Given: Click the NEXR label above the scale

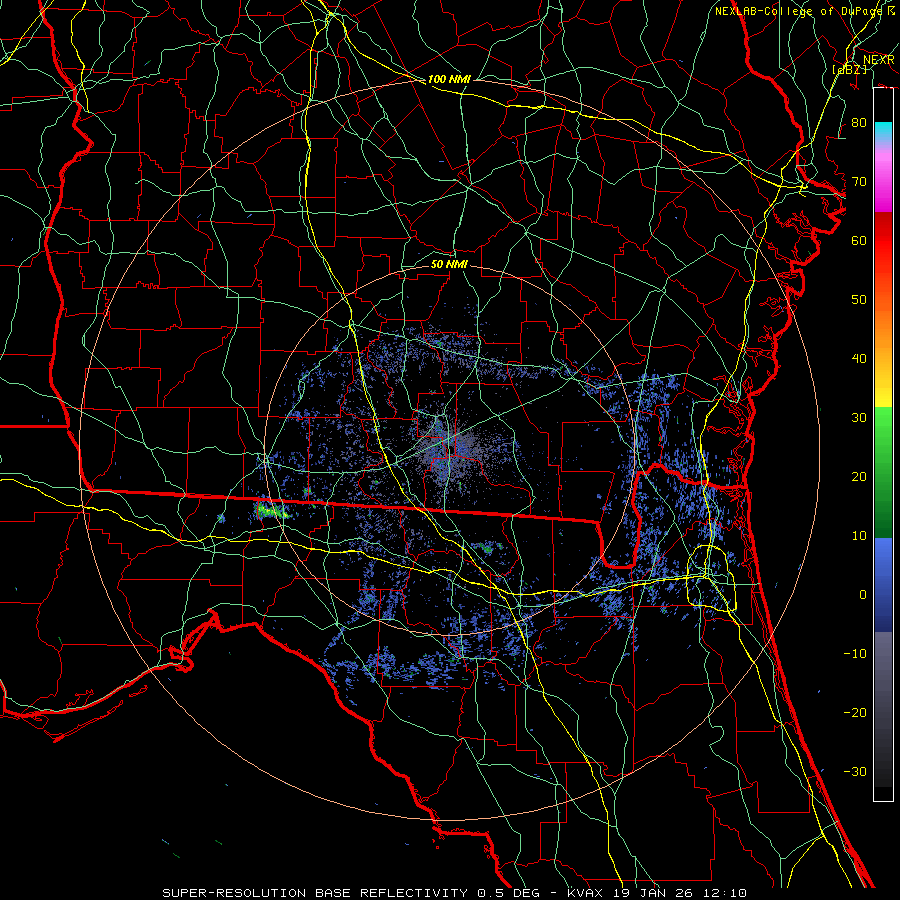Looking at the screenshot, I should 879,60.
